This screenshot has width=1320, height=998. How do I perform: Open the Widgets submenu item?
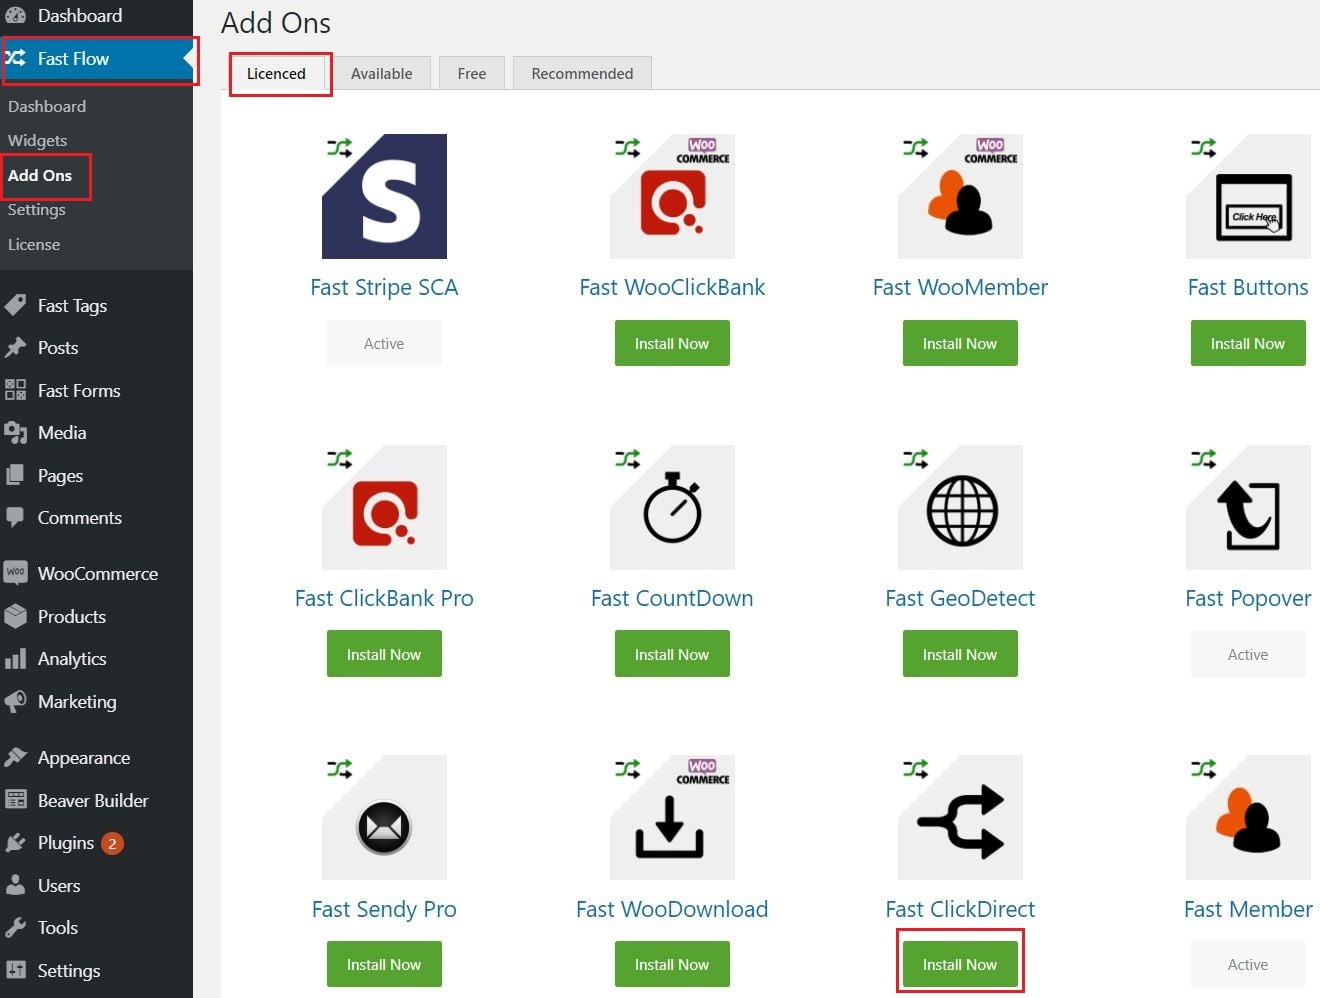click(38, 140)
